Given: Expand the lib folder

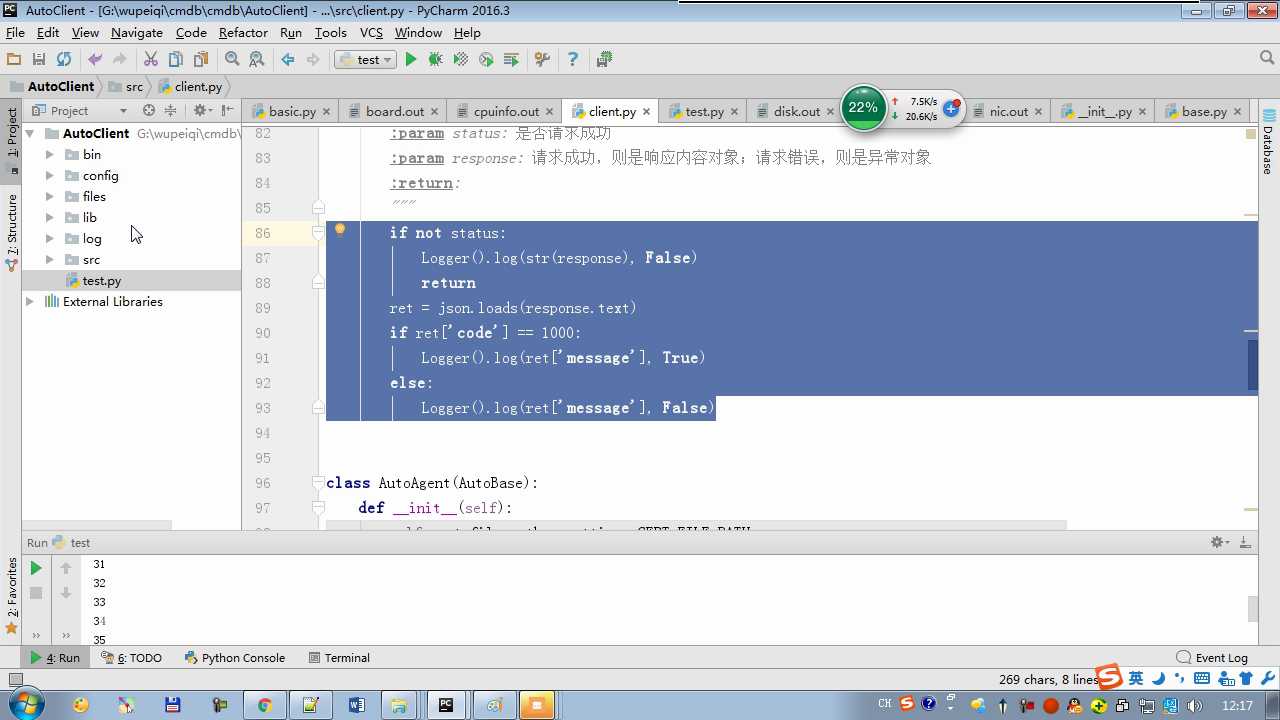Looking at the screenshot, I should [50, 217].
